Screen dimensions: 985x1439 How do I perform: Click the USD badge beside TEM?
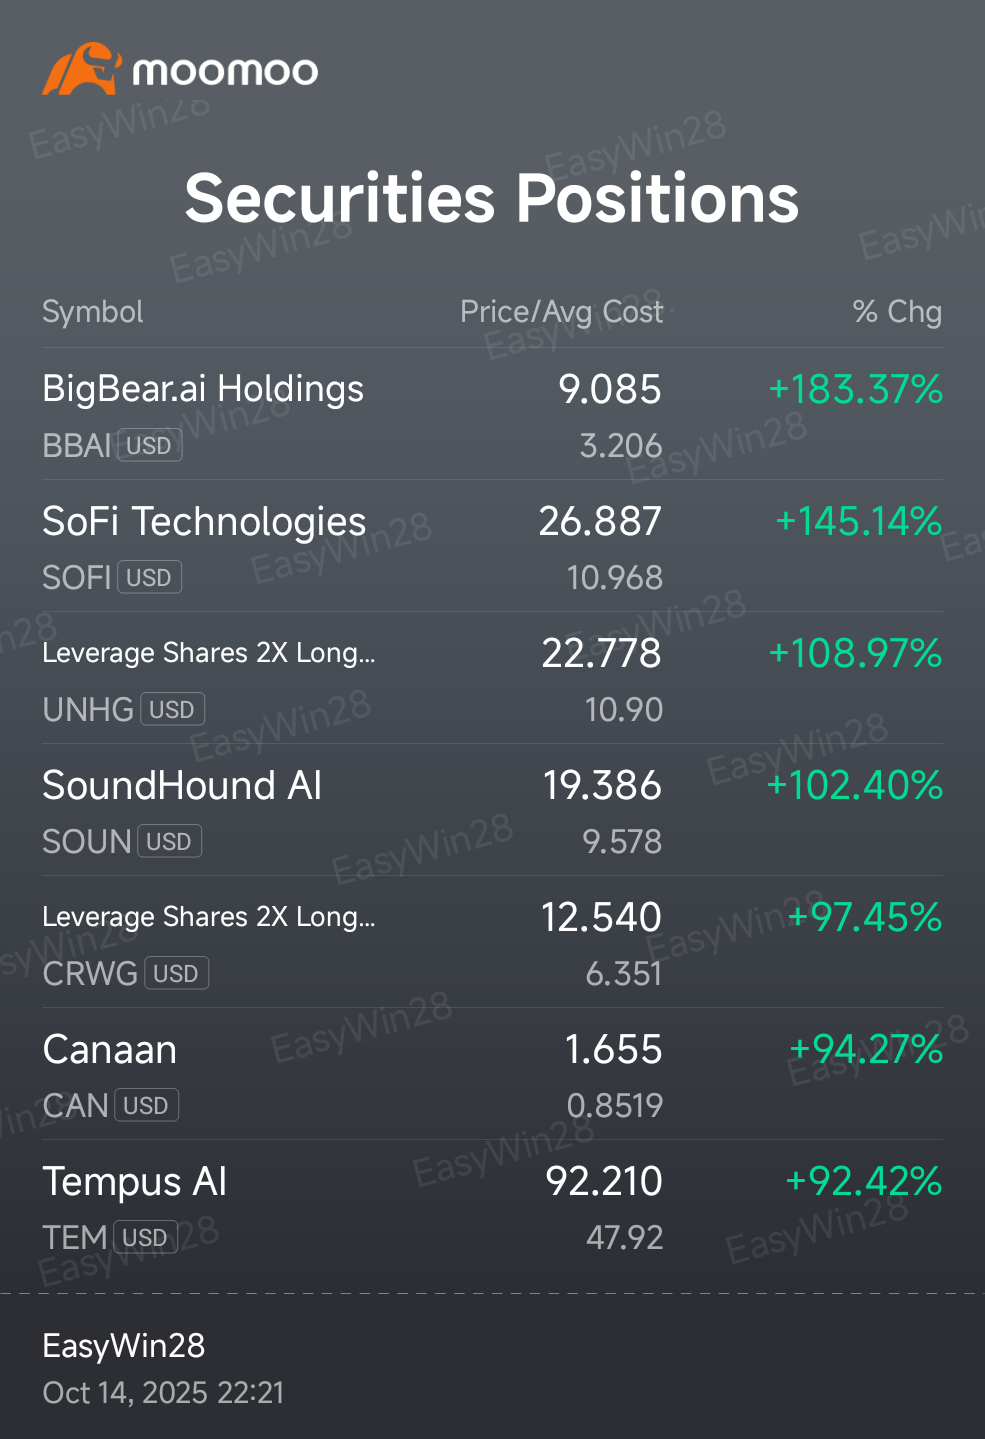[x=146, y=1237]
